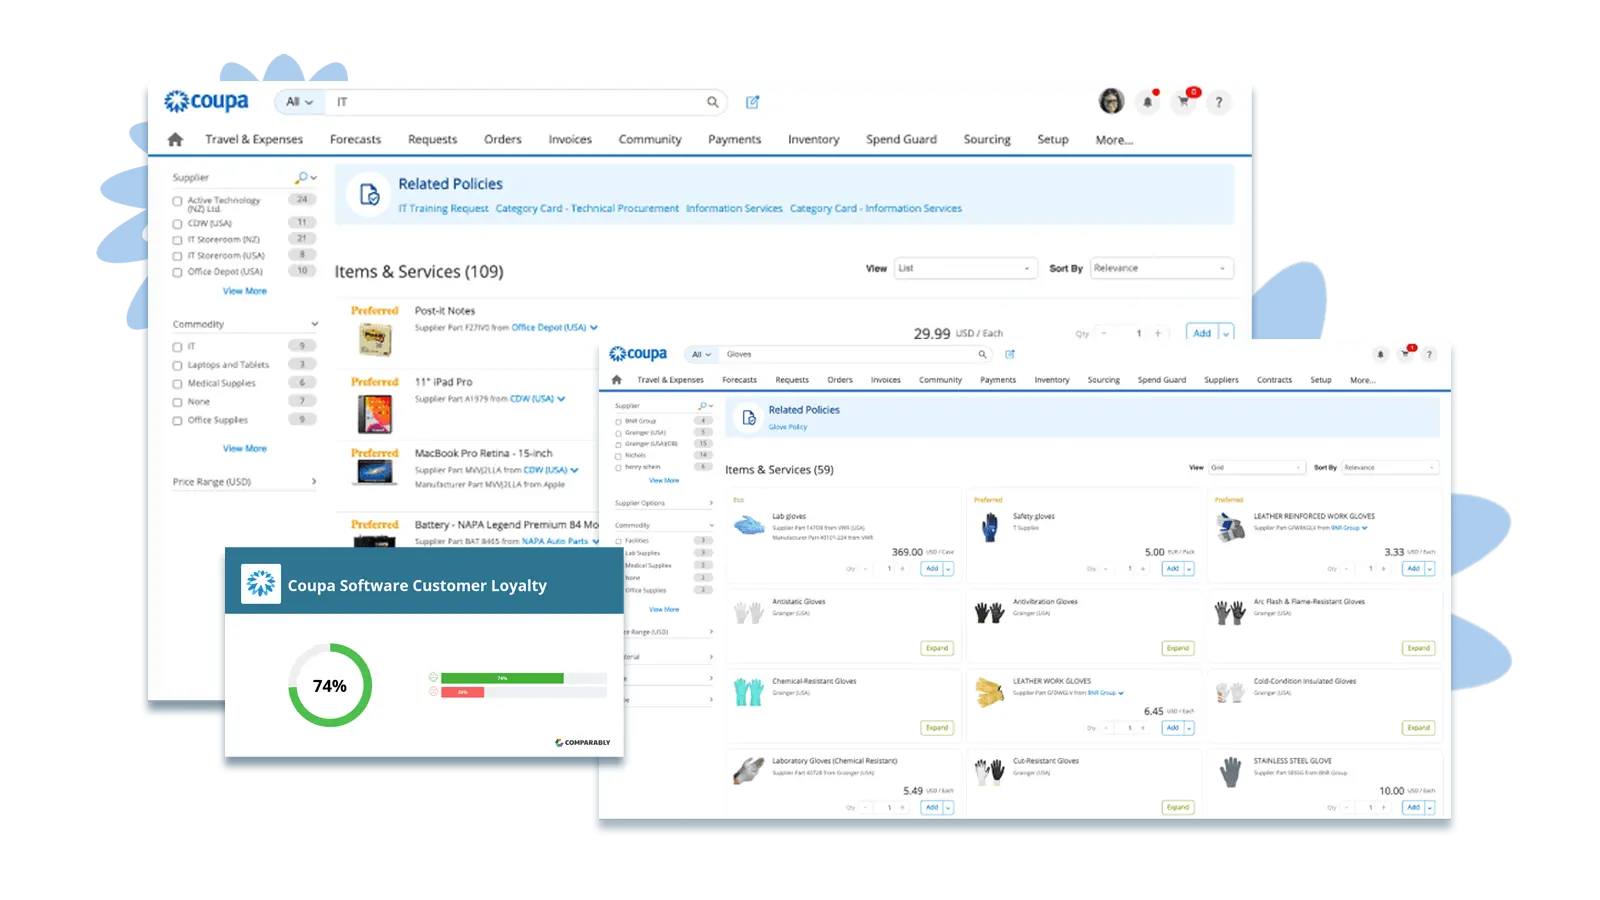Enable the Office Depot (USA) supplier filter

coord(178,272)
